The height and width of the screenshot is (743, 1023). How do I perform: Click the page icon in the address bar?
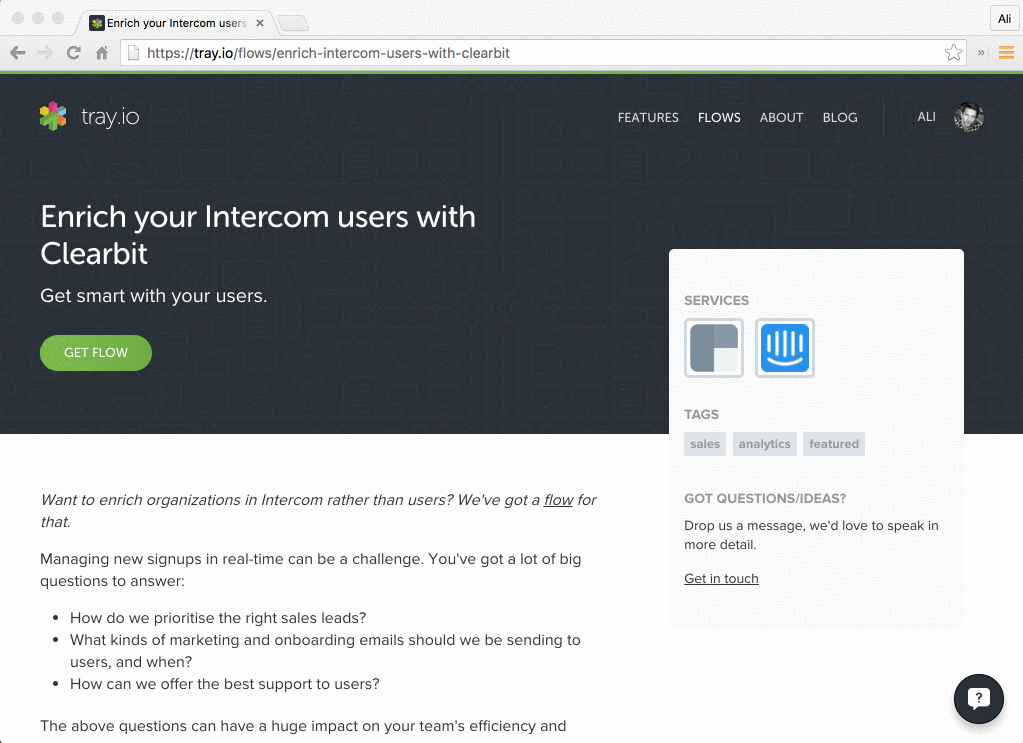point(133,52)
